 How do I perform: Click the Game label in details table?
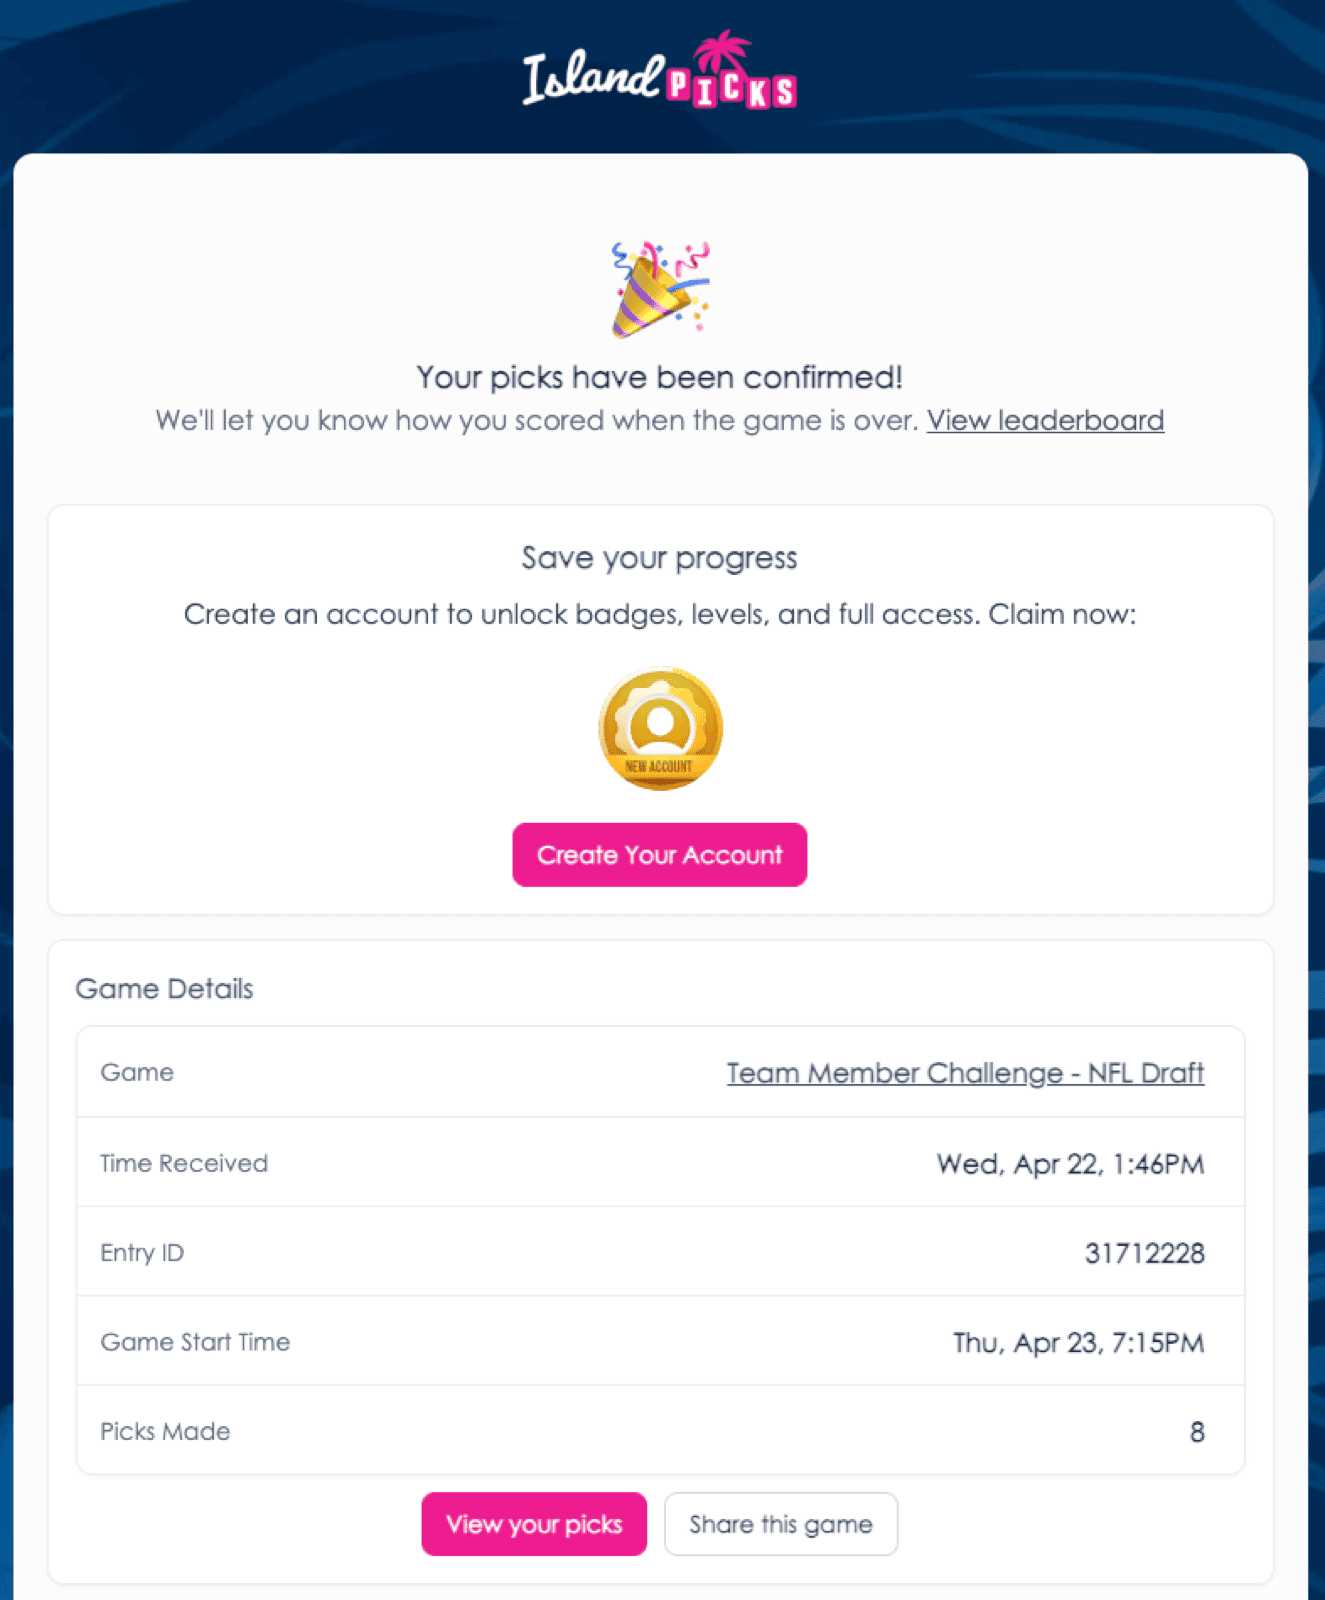(136, 1072)
